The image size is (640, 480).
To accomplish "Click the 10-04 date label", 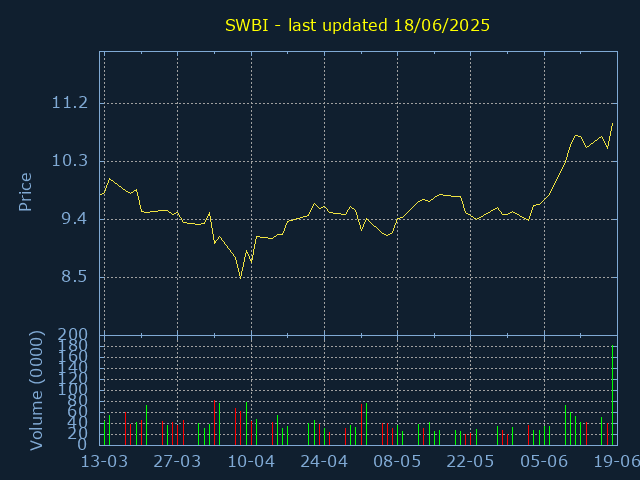I will [x=251, y=462].
